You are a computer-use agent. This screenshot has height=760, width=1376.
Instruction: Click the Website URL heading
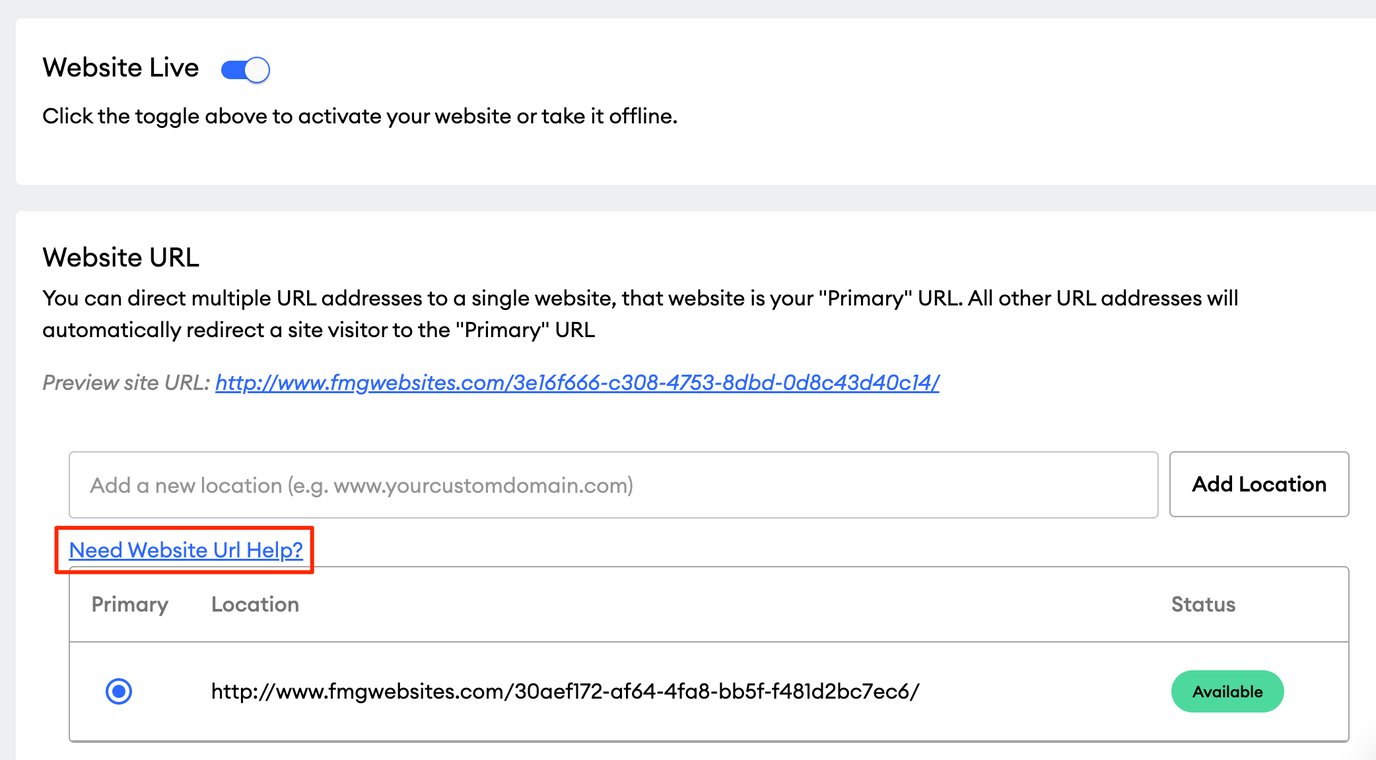pos(121,257)
